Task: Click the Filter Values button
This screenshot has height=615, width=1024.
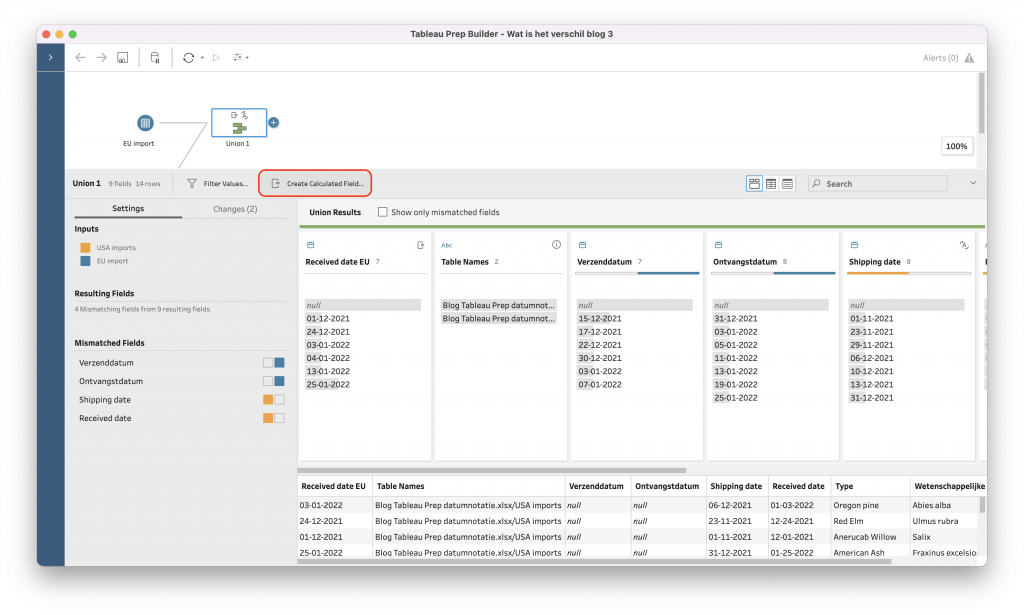Action: click(217, 184)
